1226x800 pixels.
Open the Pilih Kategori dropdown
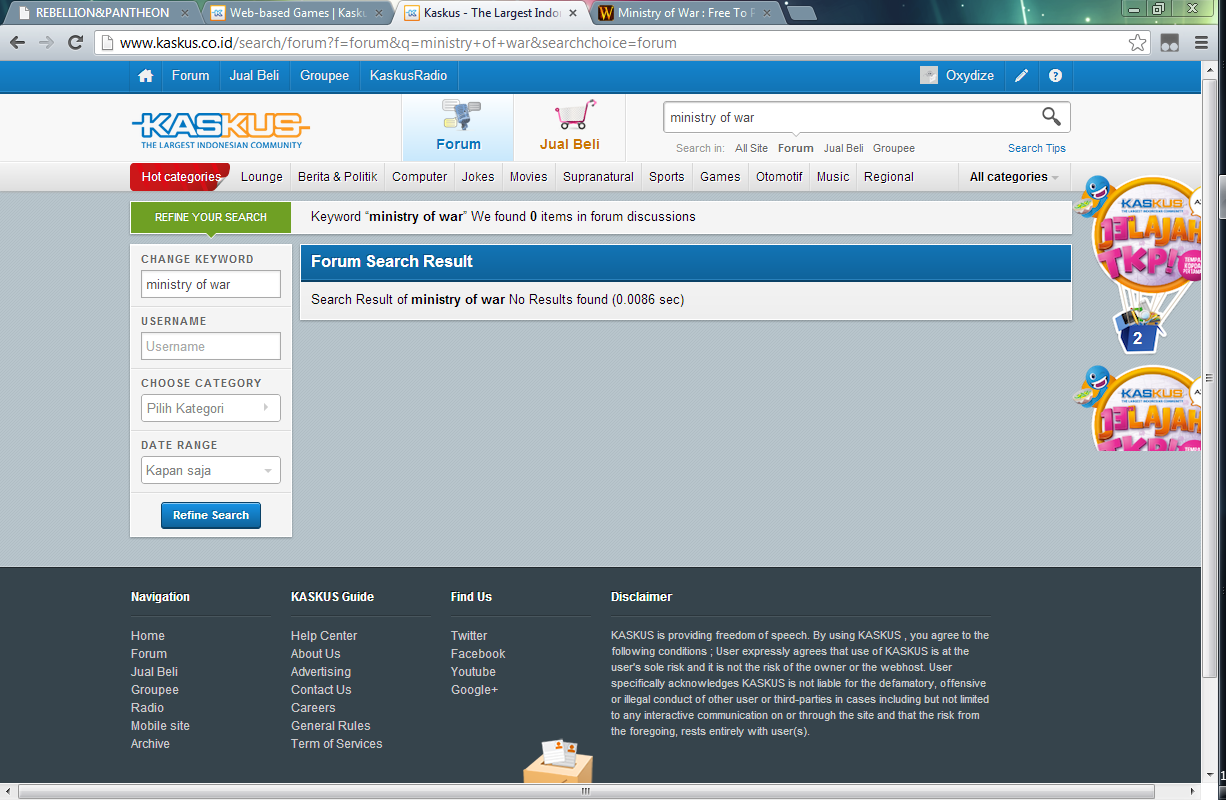[x=211, y=408]
